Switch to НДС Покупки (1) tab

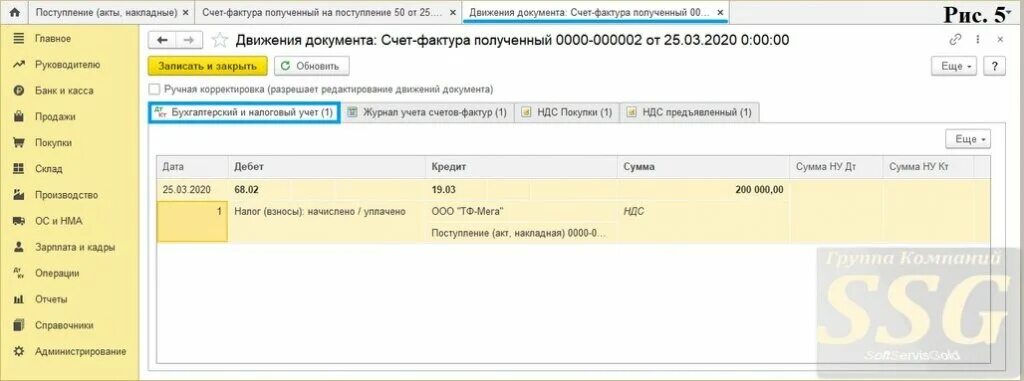click(x=566, y=112)
